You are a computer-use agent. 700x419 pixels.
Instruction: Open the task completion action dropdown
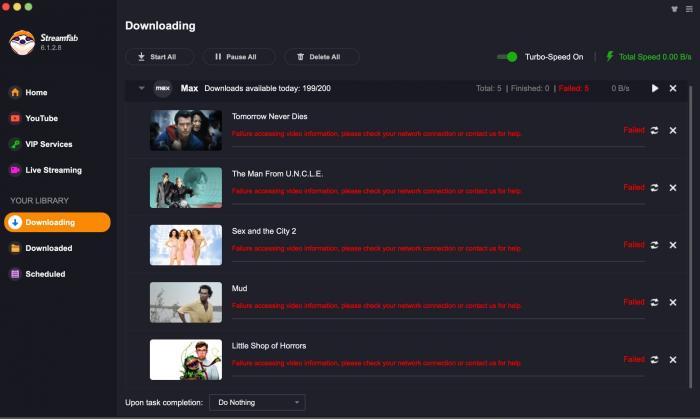tap(256, 402)
